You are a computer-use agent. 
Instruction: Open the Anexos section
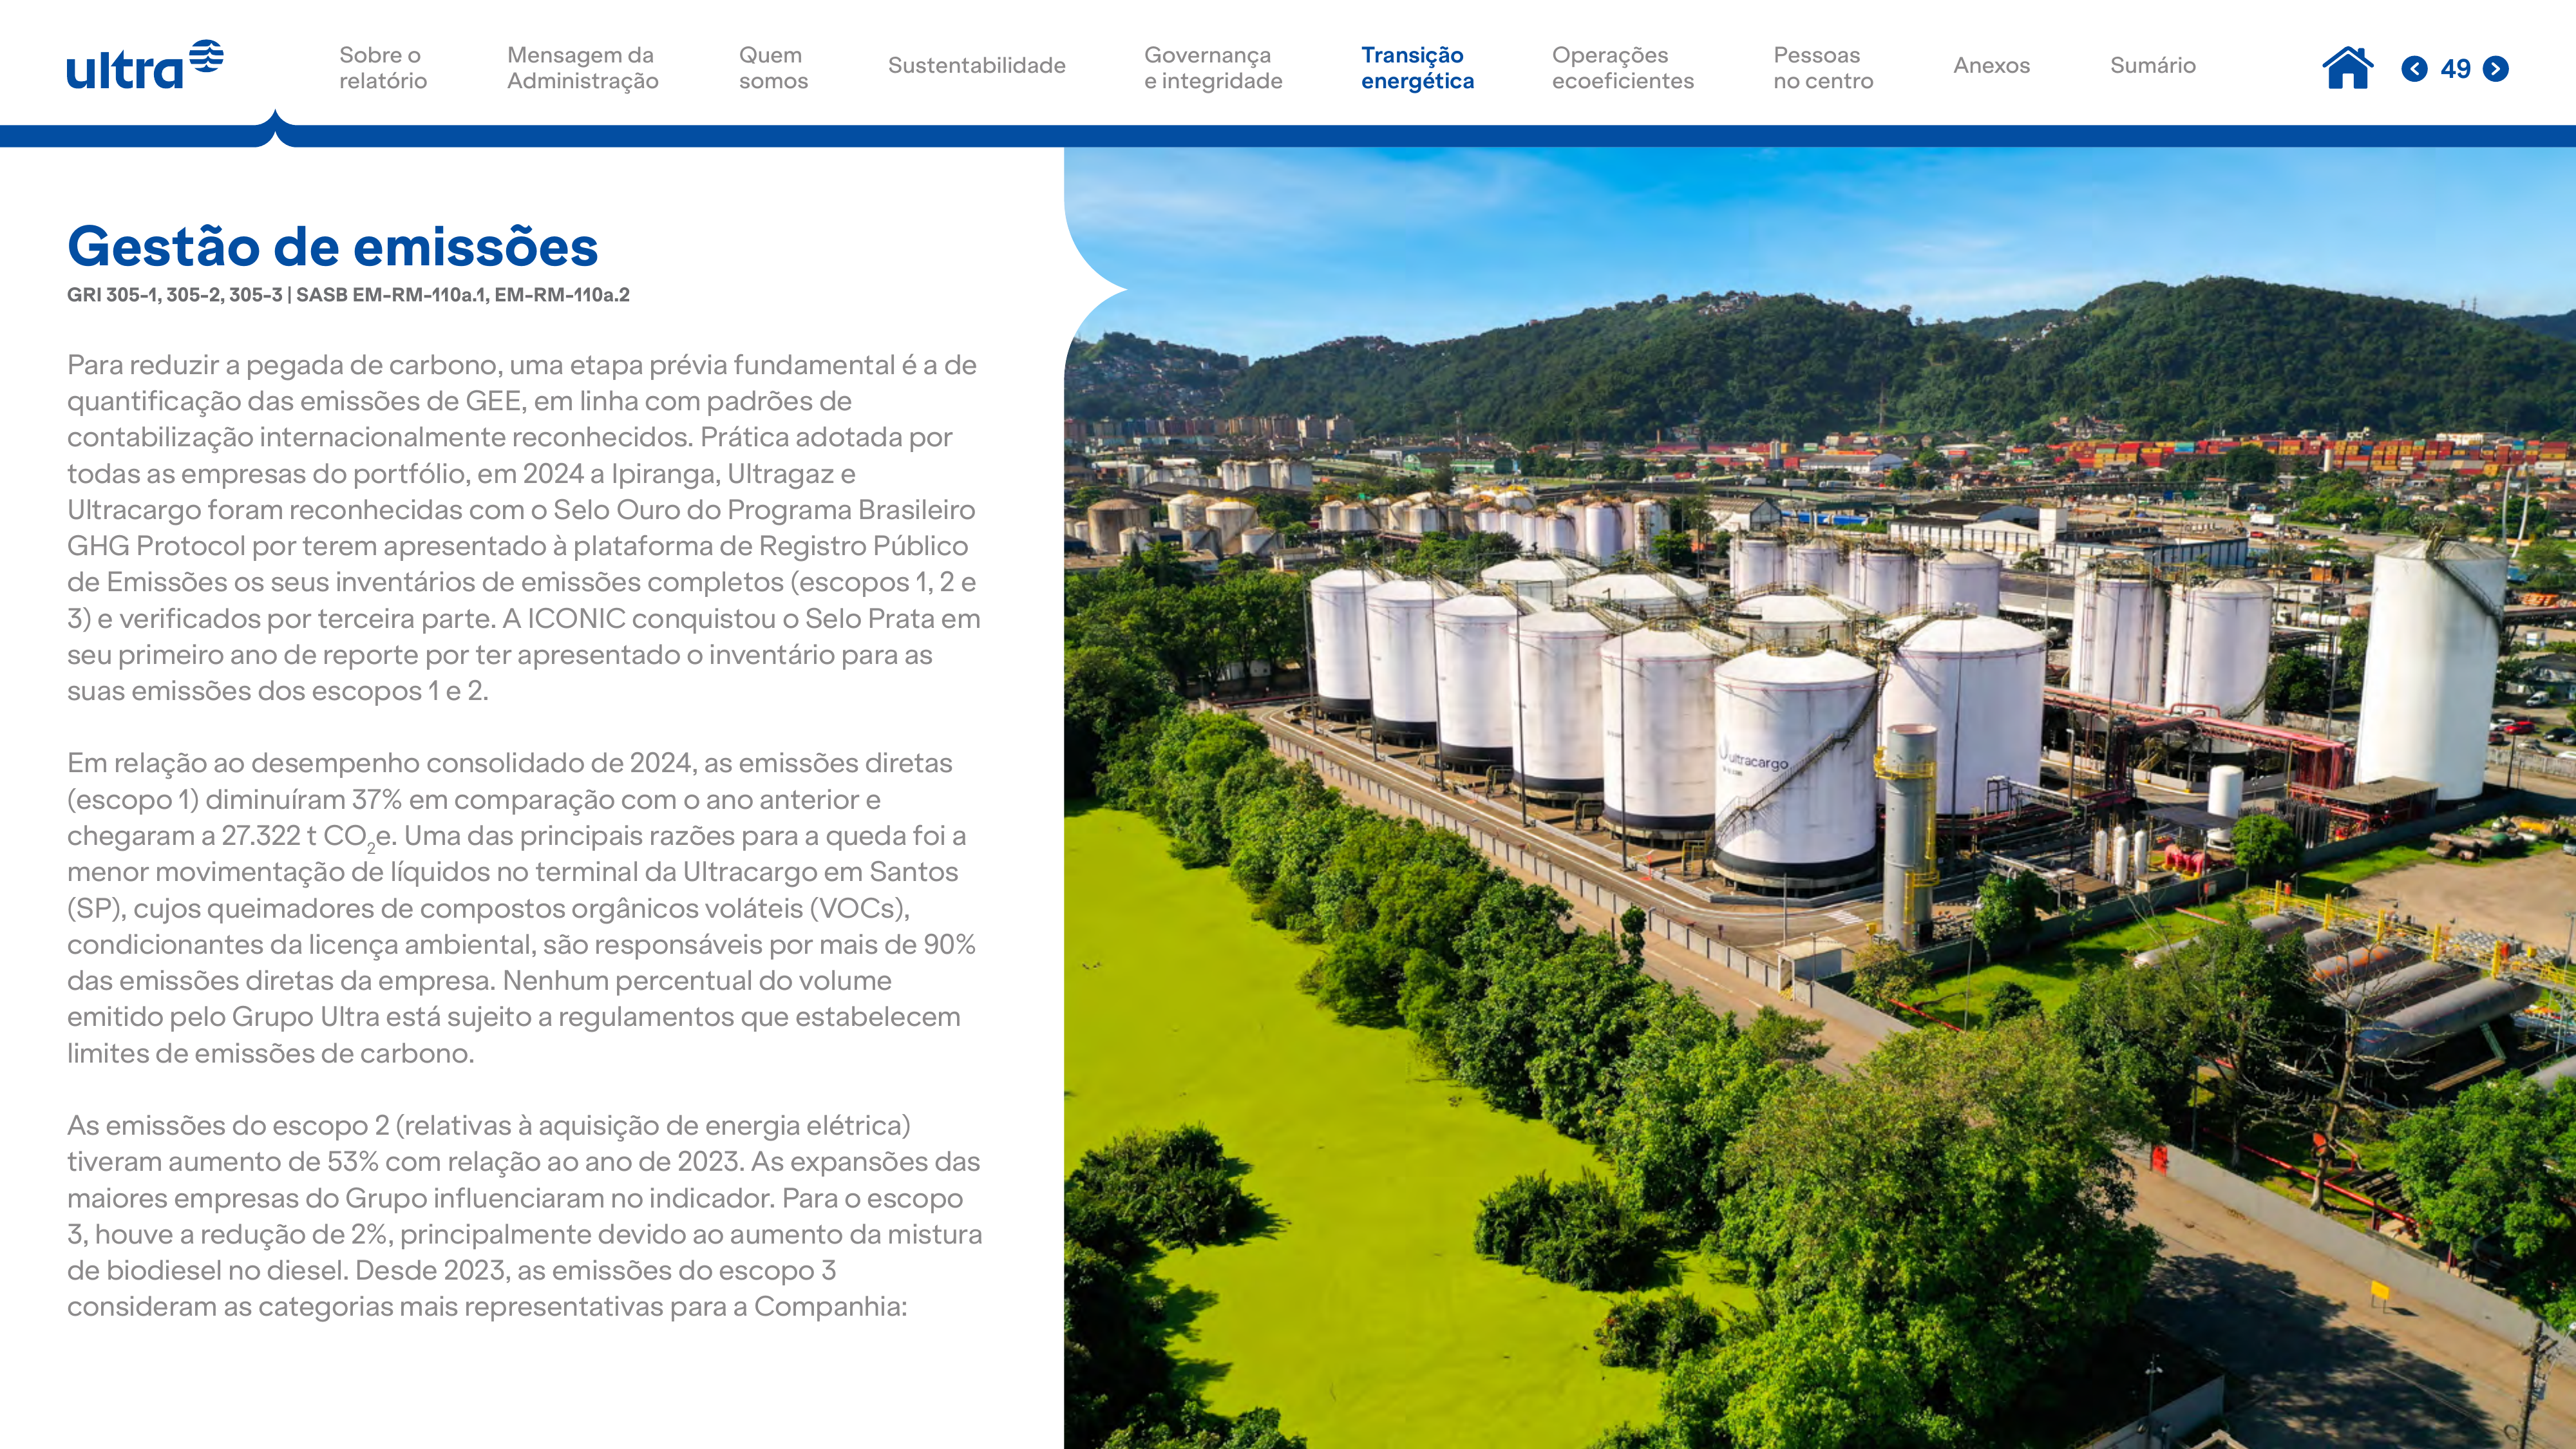pos(1991,66)
